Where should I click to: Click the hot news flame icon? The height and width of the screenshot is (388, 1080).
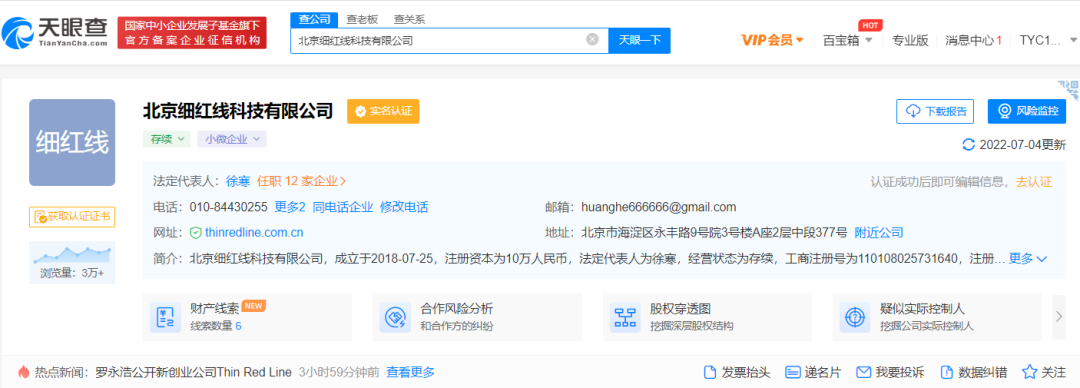(x=24, y=372)
